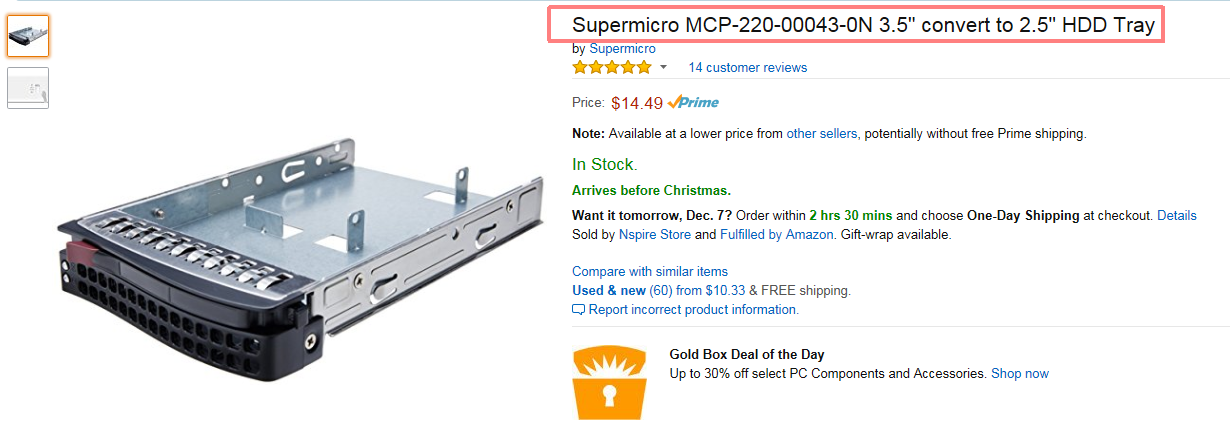Open the 14 customer reviews link

[747, 68]
